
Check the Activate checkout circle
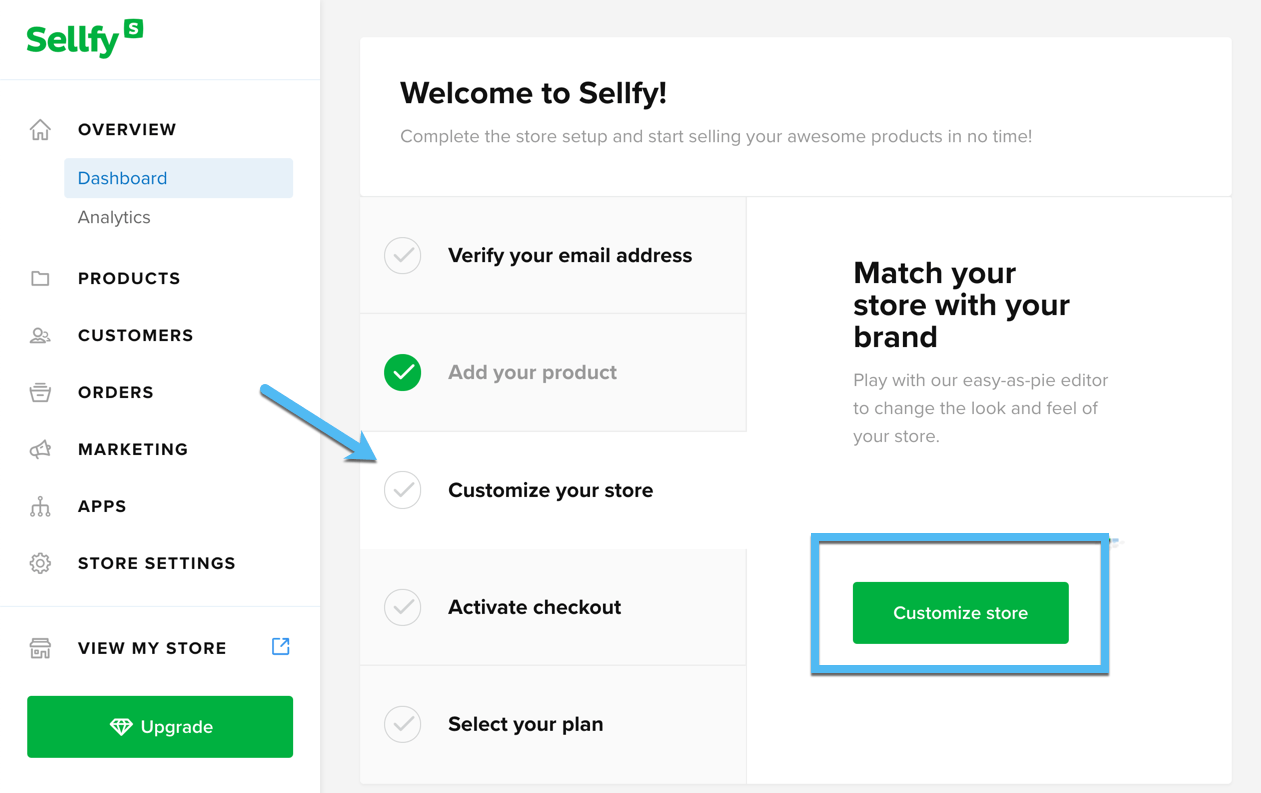point(402,607)
